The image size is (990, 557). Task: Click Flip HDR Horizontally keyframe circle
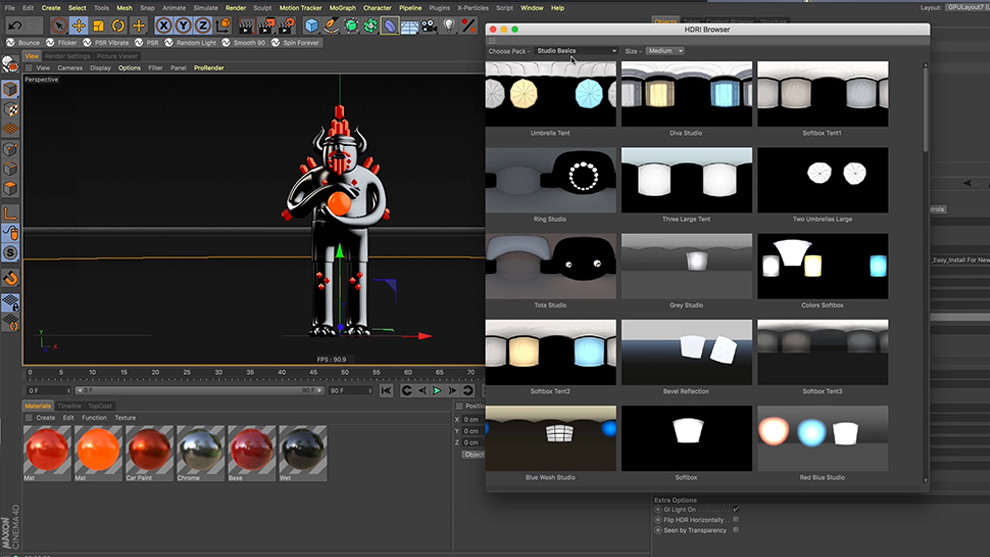point(658,520)
